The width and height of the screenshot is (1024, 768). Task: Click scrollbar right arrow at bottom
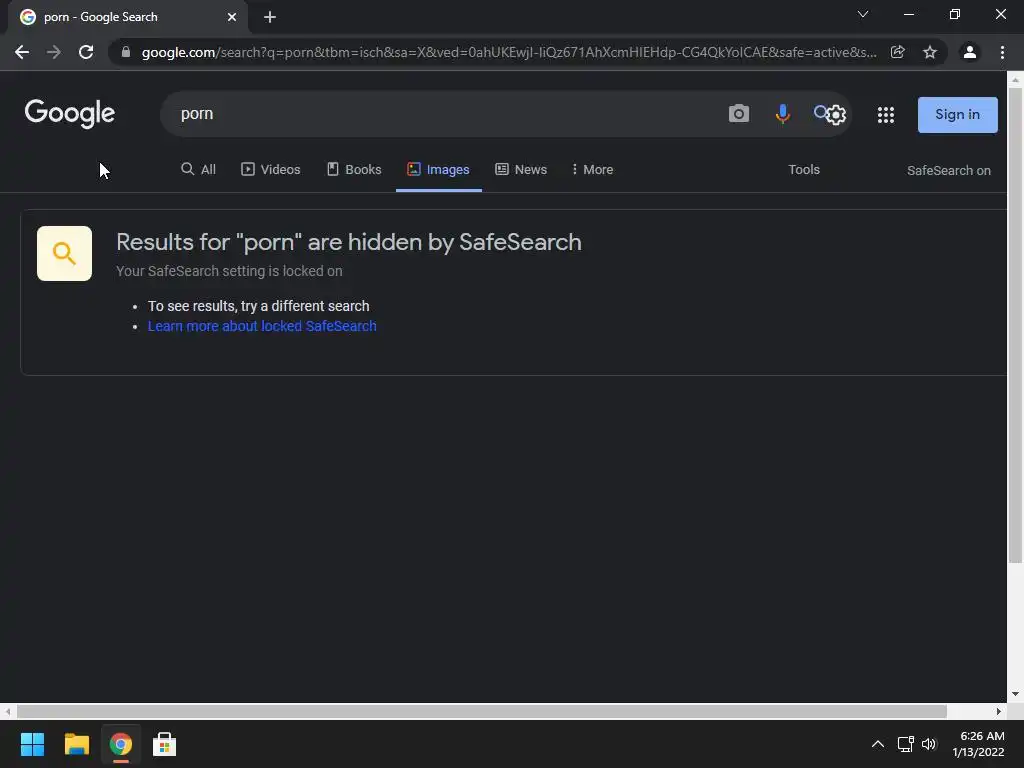pyautogui.click(x=999, y=711)
